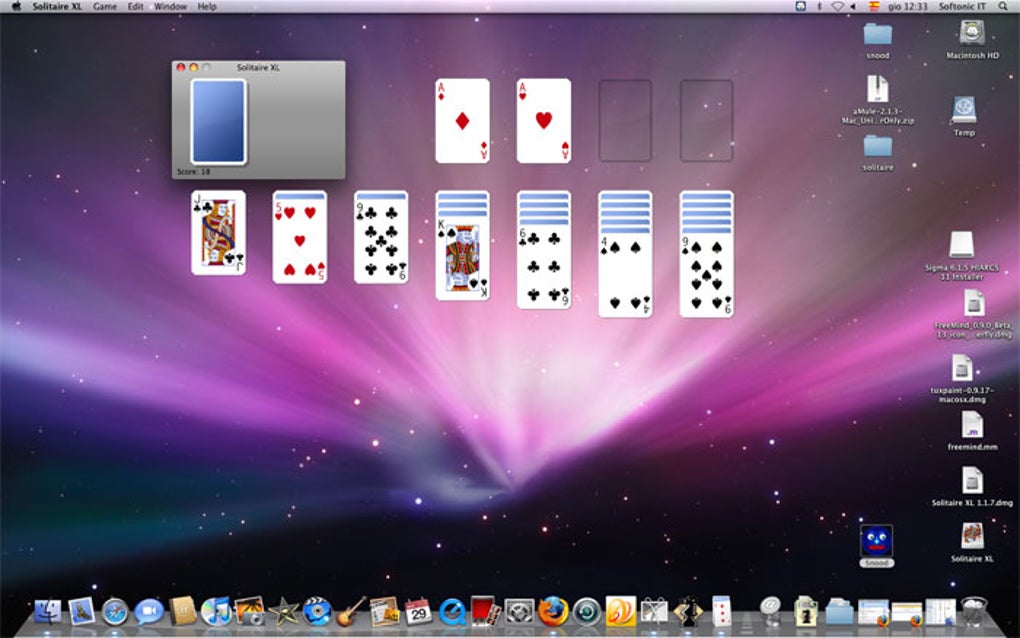Open Address Book from the Dock
The height and width of the screenshot is (638, 1020).
point(183,612)
